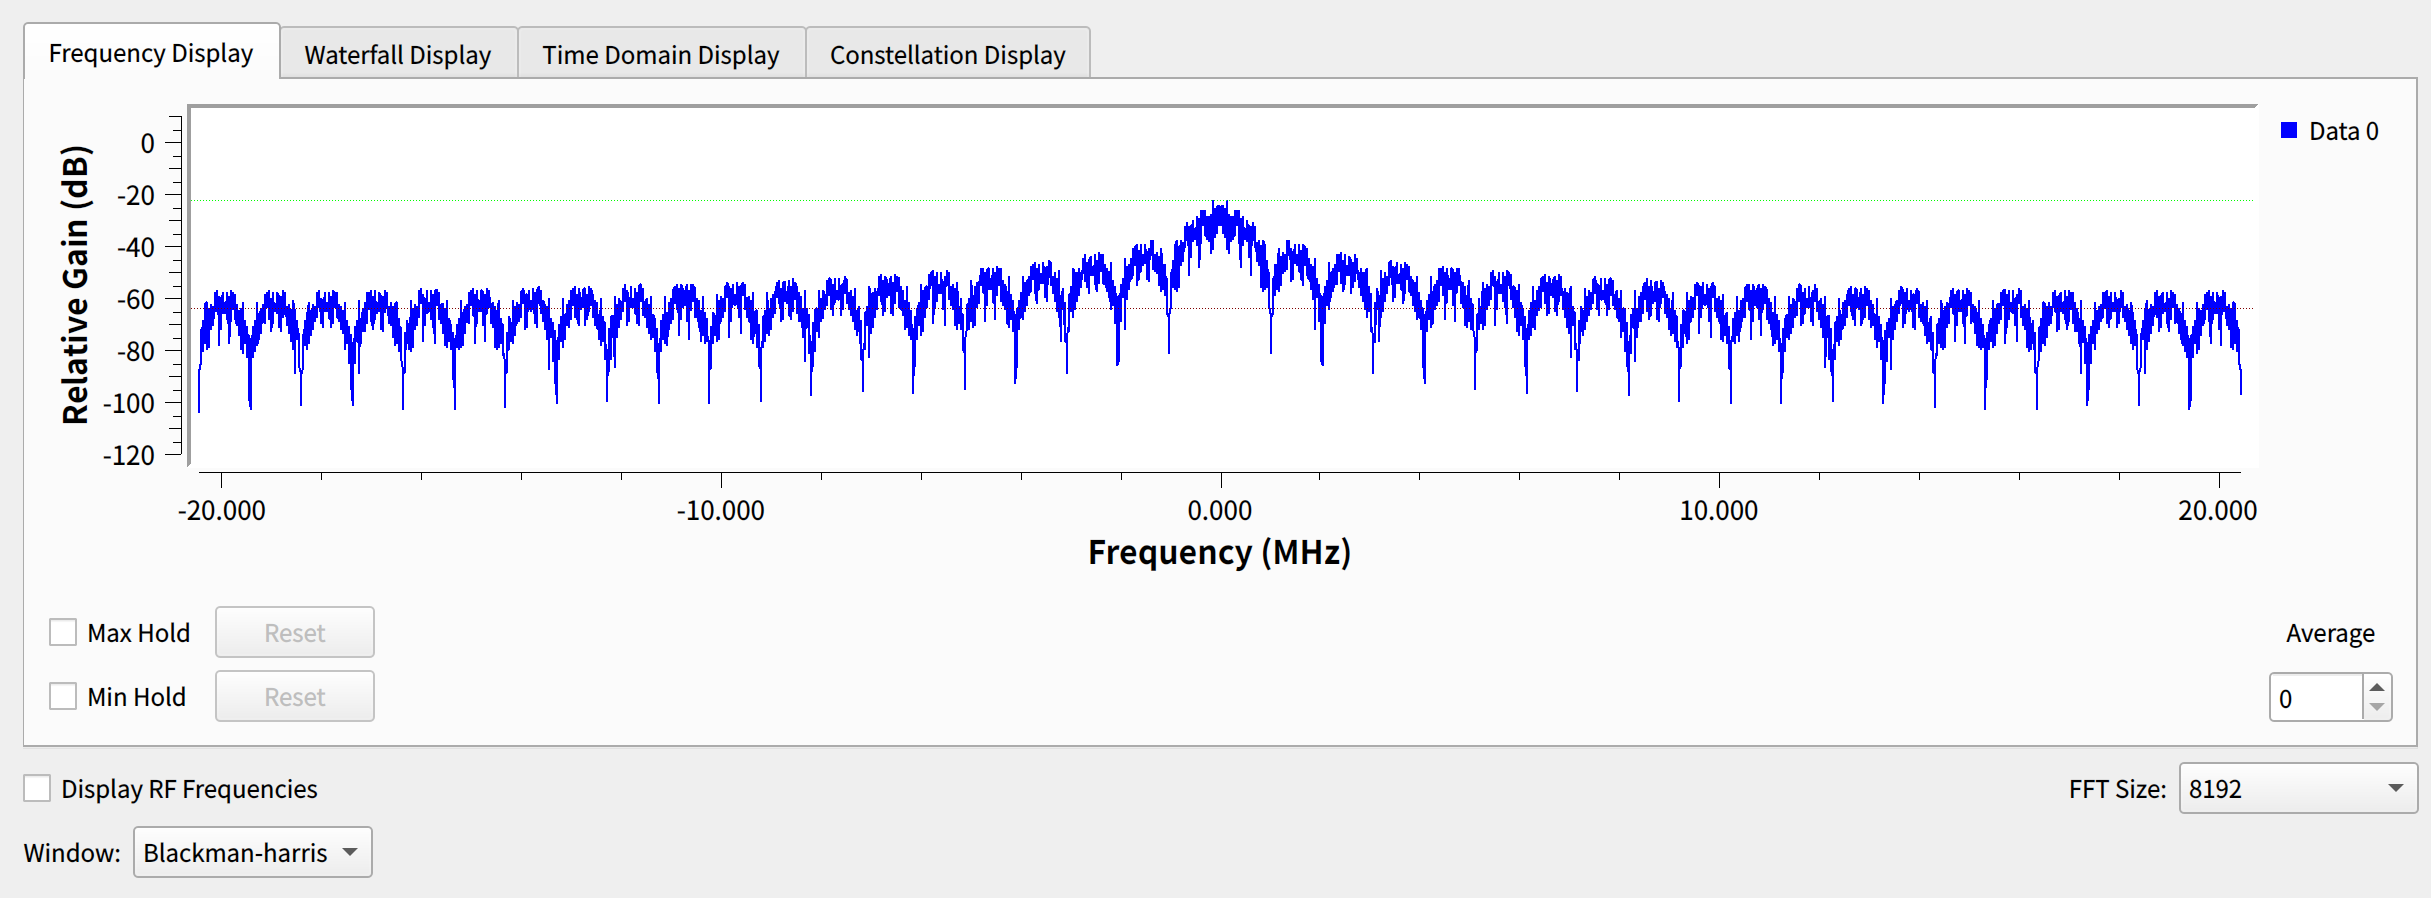This screenshot has width=2431, height=898.
Task: Select the Constellation Display tab
Action: pos(947,55)
